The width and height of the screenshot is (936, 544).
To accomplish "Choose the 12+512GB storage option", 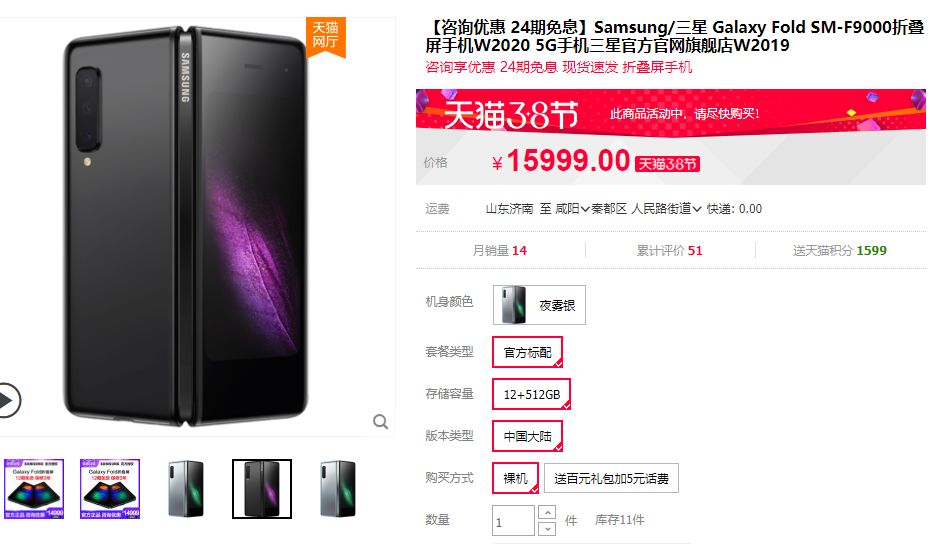I will tap(531, 394).
